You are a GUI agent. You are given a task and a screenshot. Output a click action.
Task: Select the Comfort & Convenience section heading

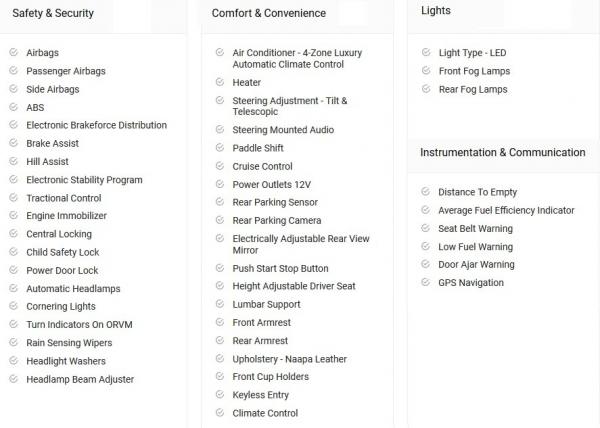269,13
